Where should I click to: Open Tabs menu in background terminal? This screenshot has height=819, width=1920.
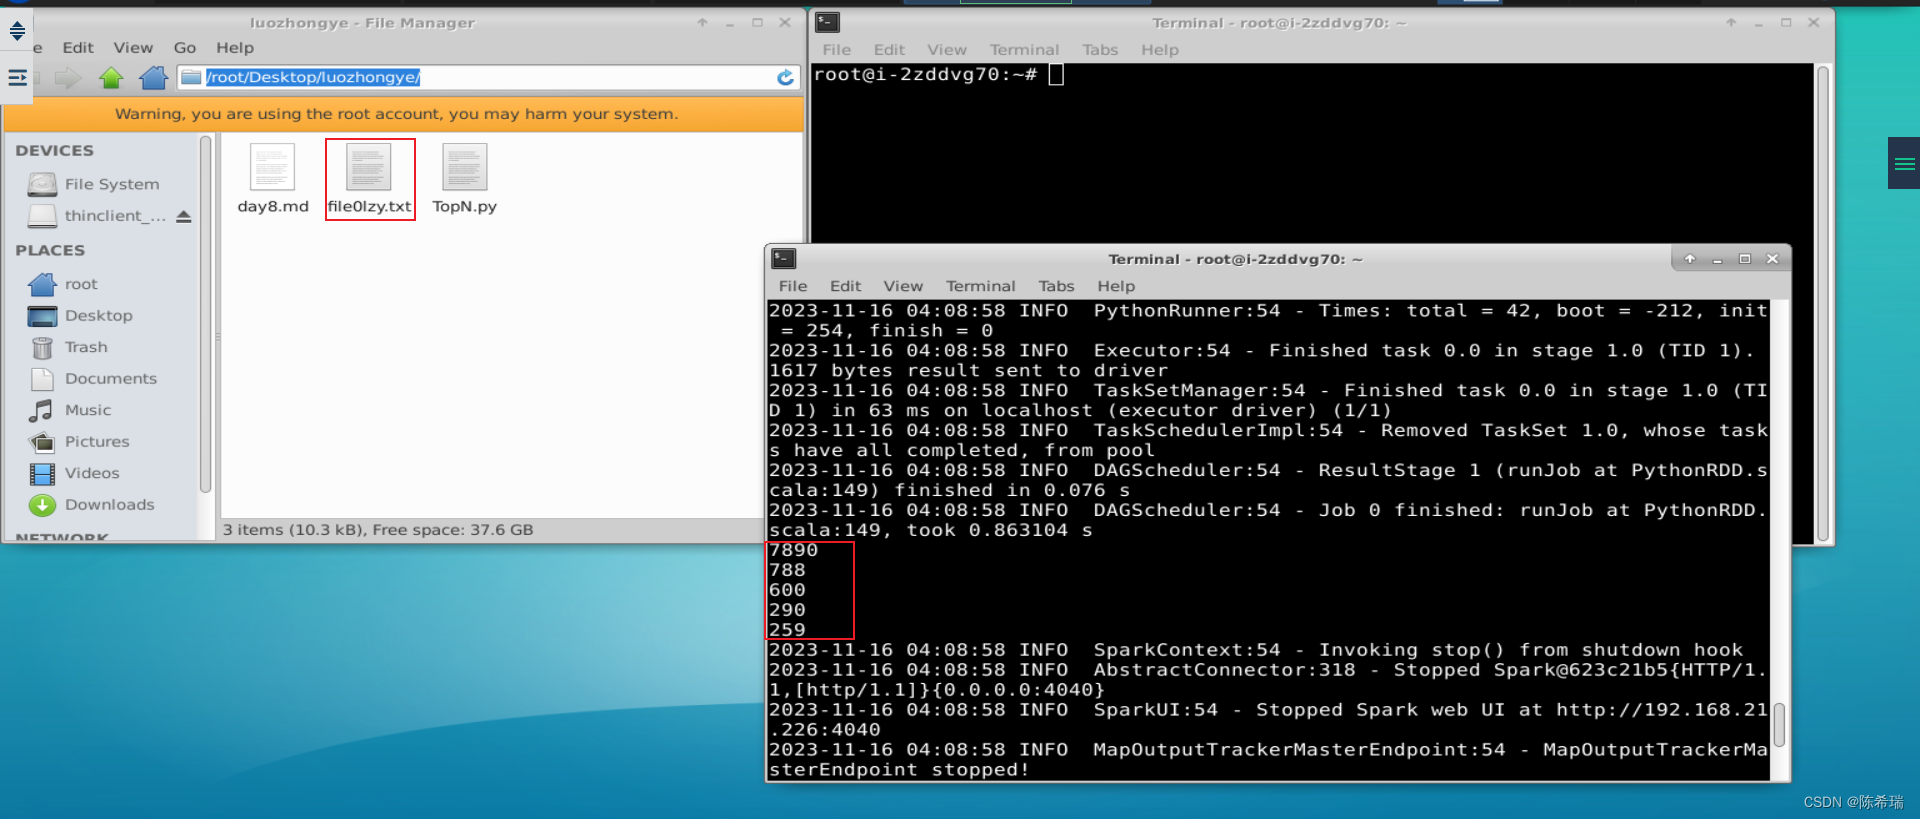pyautogui.click(x=1100, y=50)
